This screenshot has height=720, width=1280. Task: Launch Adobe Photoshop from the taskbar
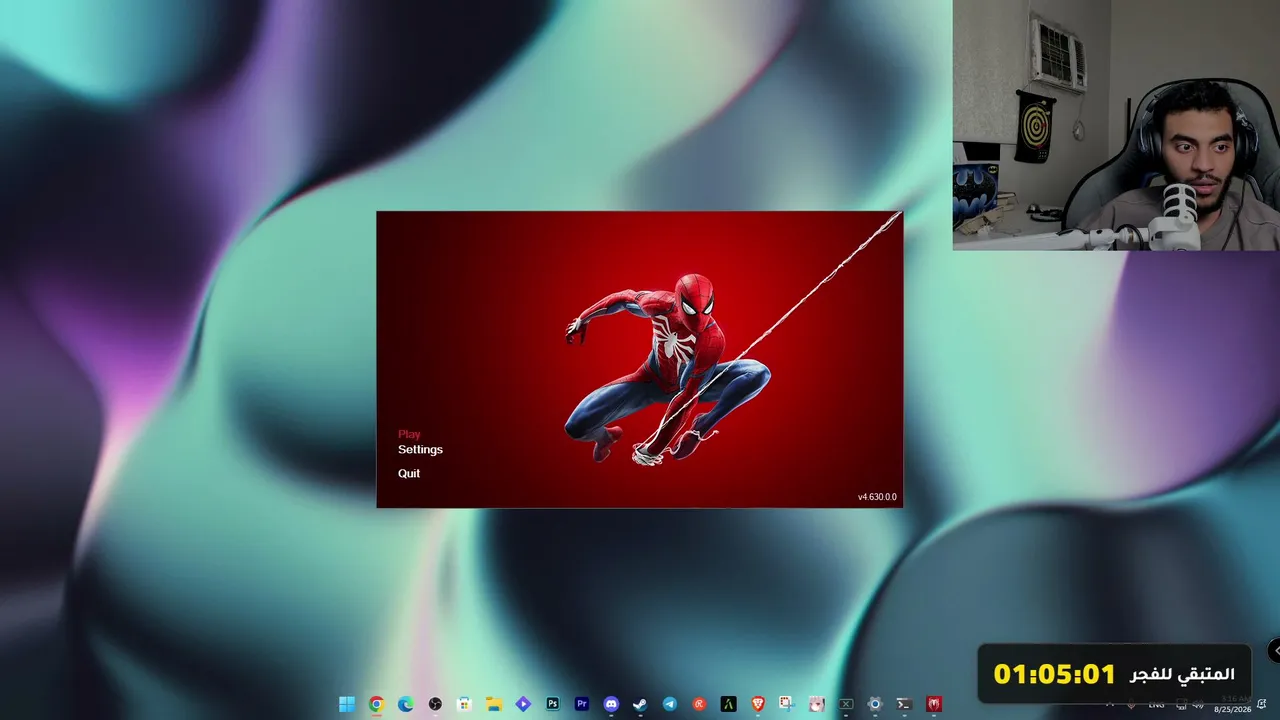[x=552, y=704]
